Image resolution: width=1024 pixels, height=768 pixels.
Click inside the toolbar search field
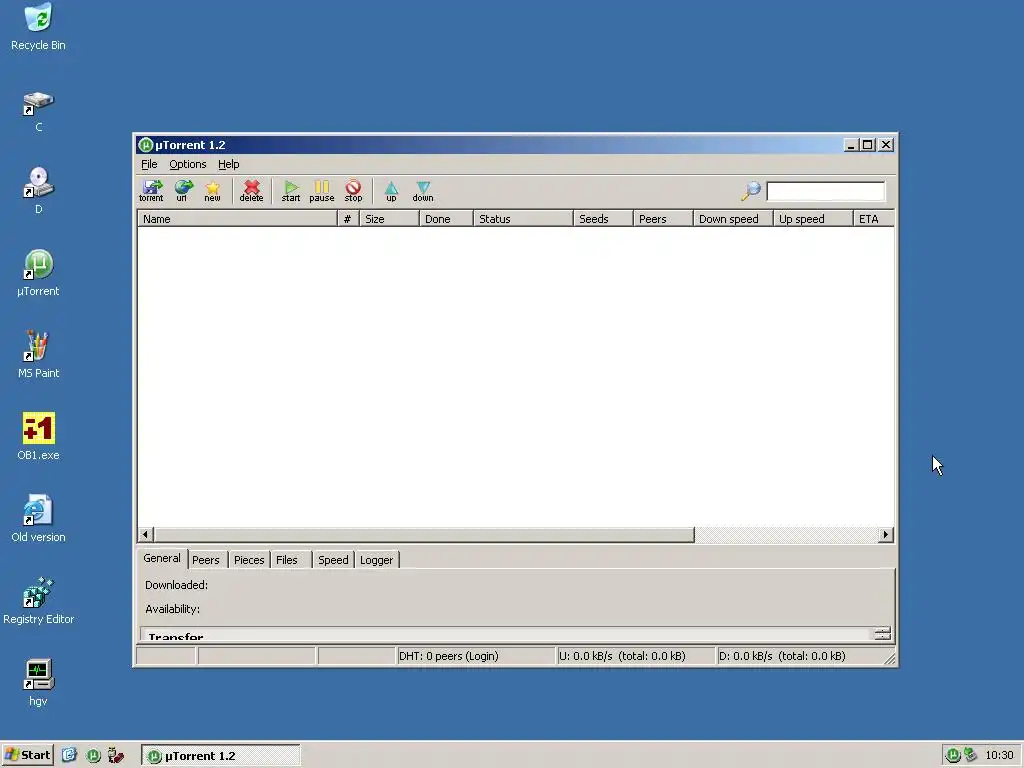825,191
